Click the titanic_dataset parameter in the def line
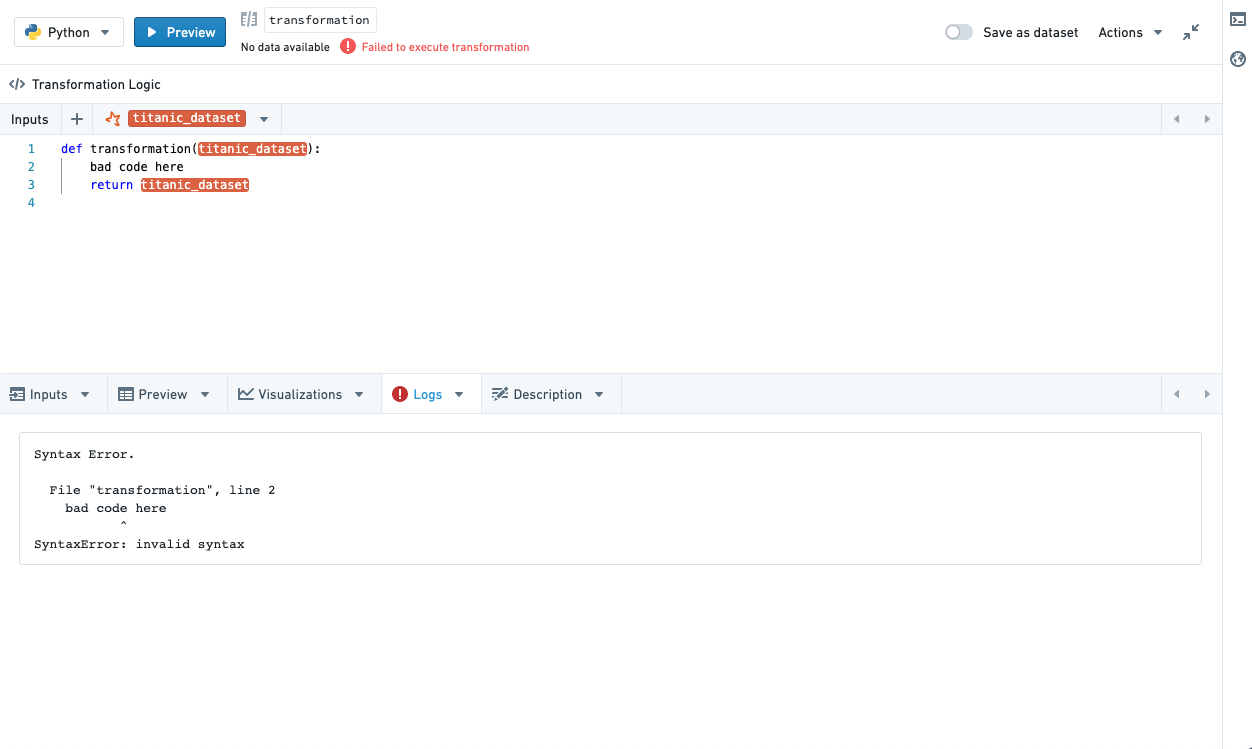1252x749 pixels. [x=252, y=149]
